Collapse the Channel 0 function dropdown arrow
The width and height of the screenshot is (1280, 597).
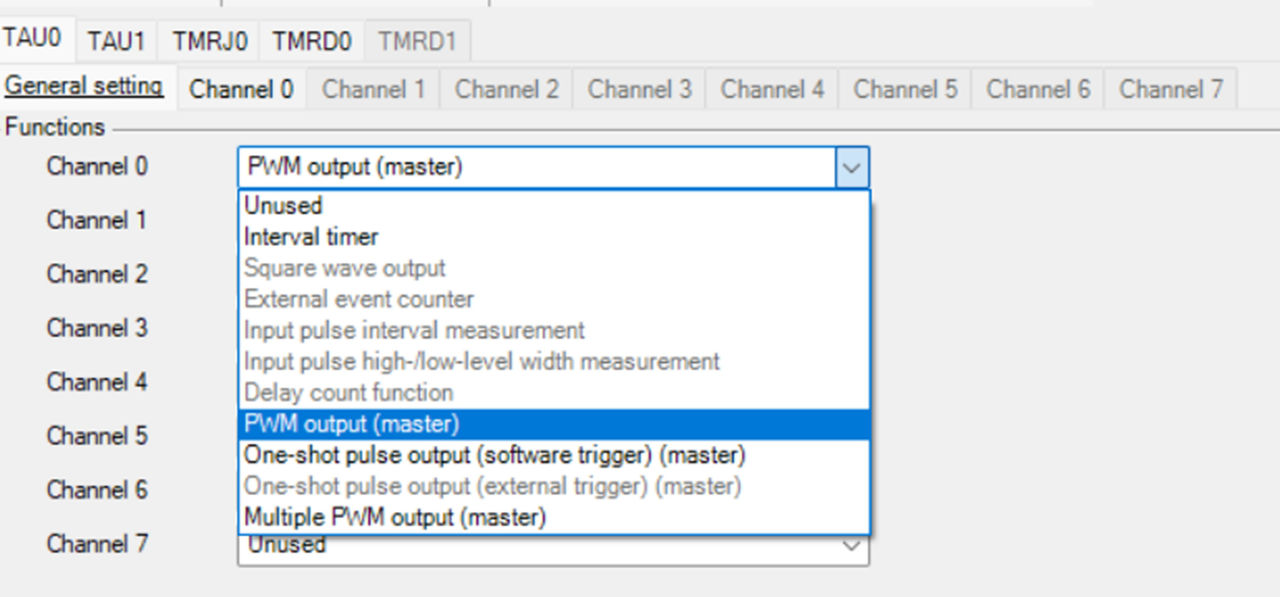(851, 168)
